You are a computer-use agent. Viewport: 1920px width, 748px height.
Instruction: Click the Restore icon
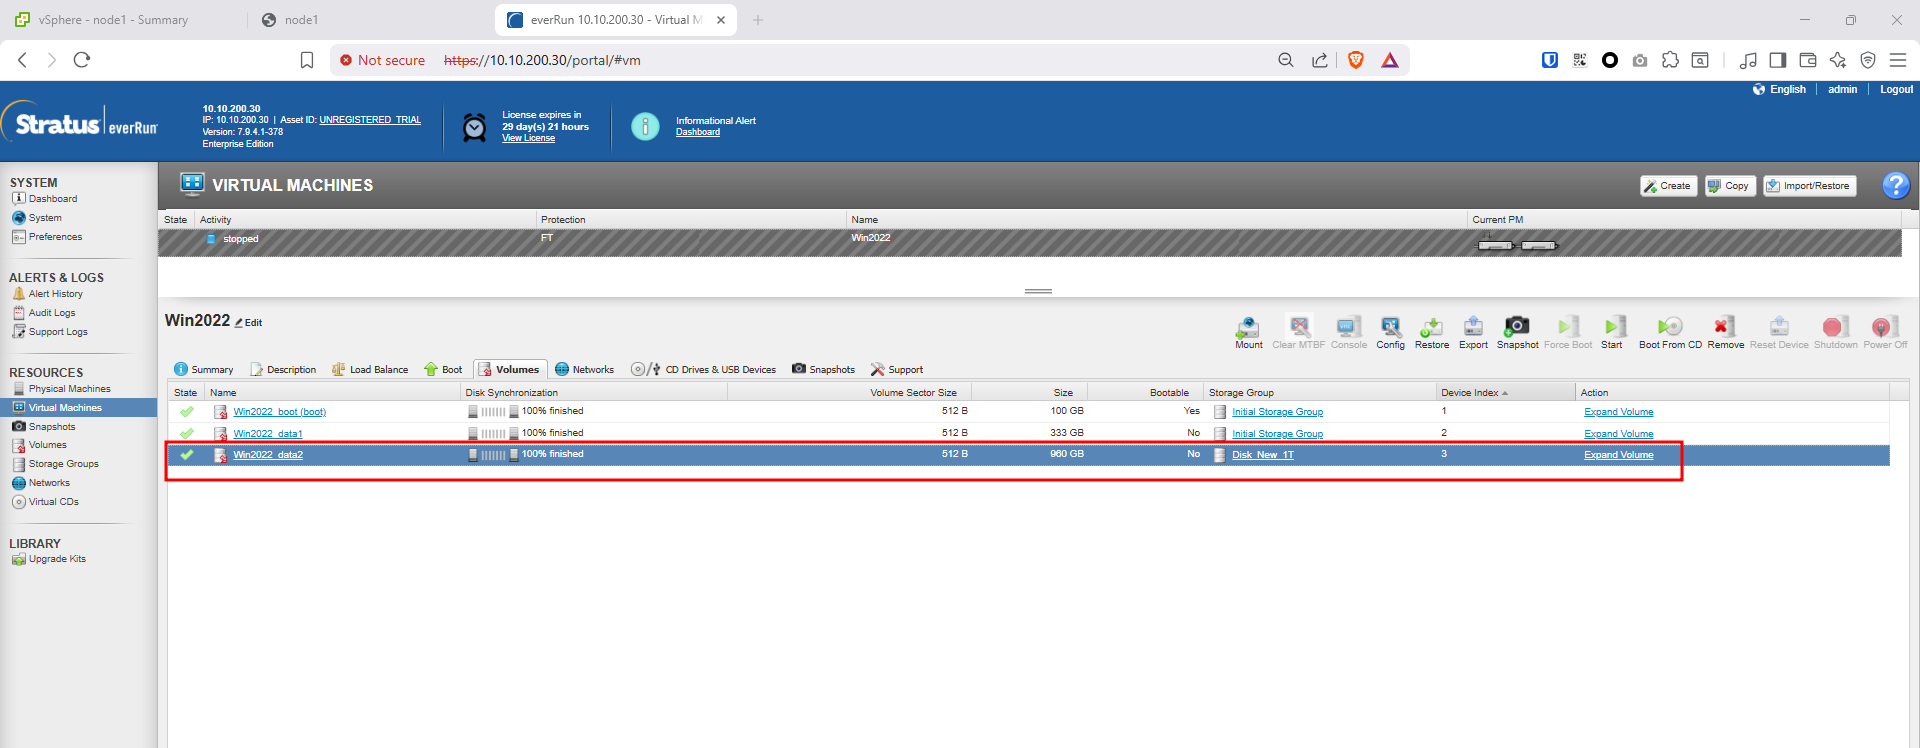coord(1431,327)
